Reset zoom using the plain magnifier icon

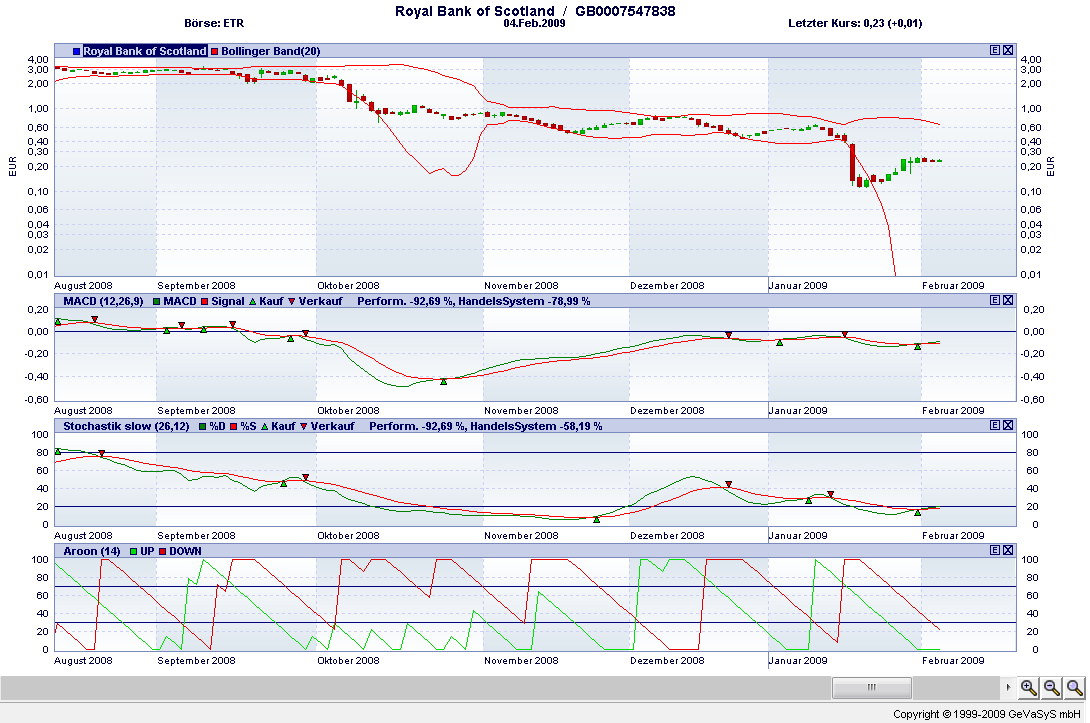1075,688
